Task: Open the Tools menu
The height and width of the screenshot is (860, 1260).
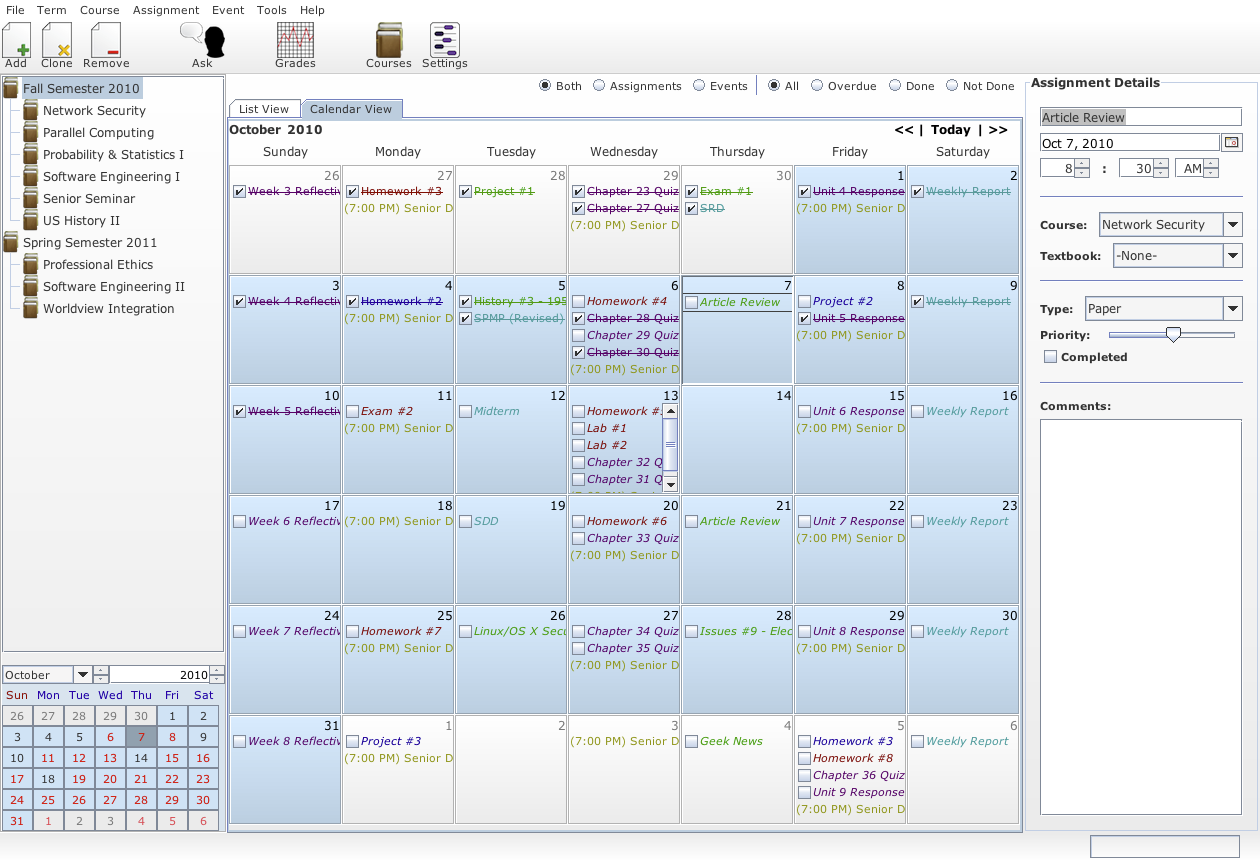Action: tap(271, 10)
